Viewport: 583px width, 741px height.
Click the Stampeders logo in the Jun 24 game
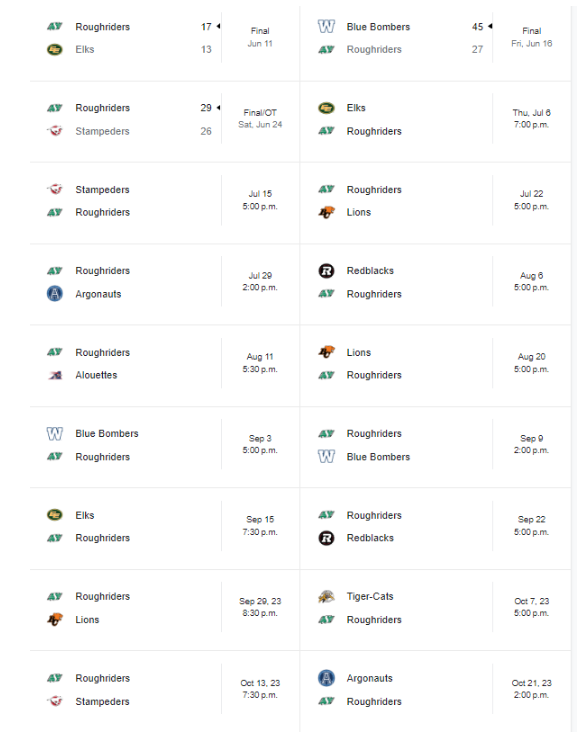(x=55, y=131)
